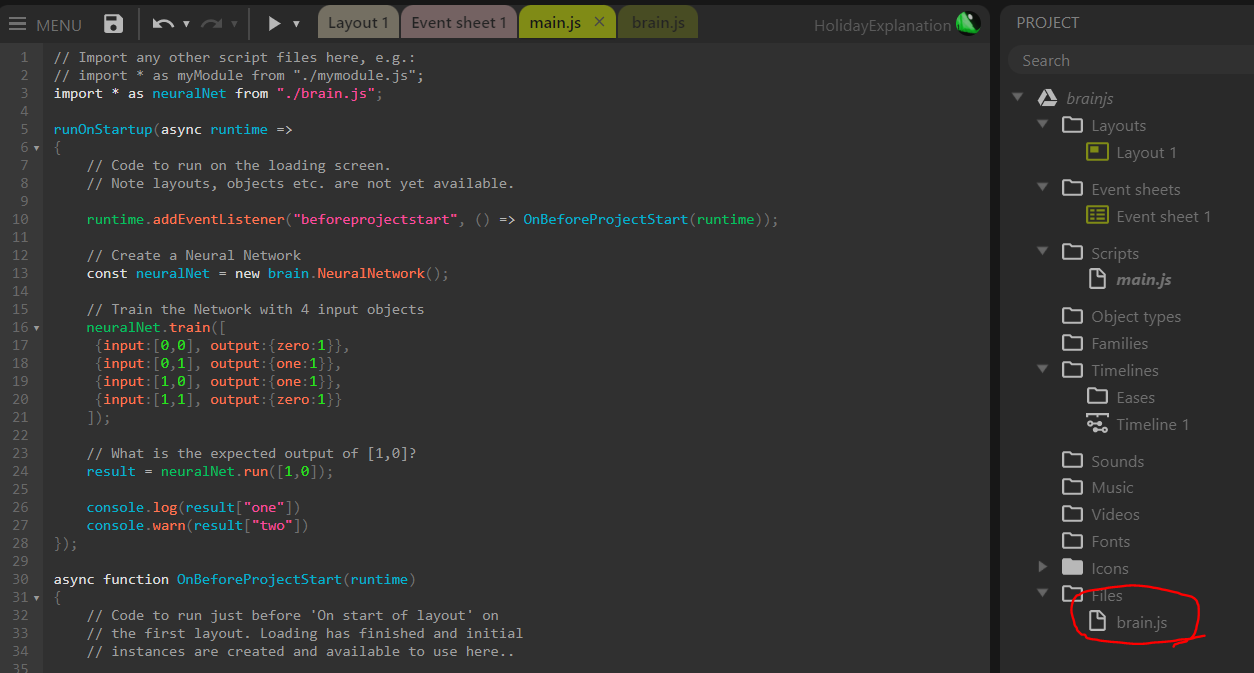Save project with the floppy disk icon
1254x673 pixels.
click(114, 24)
